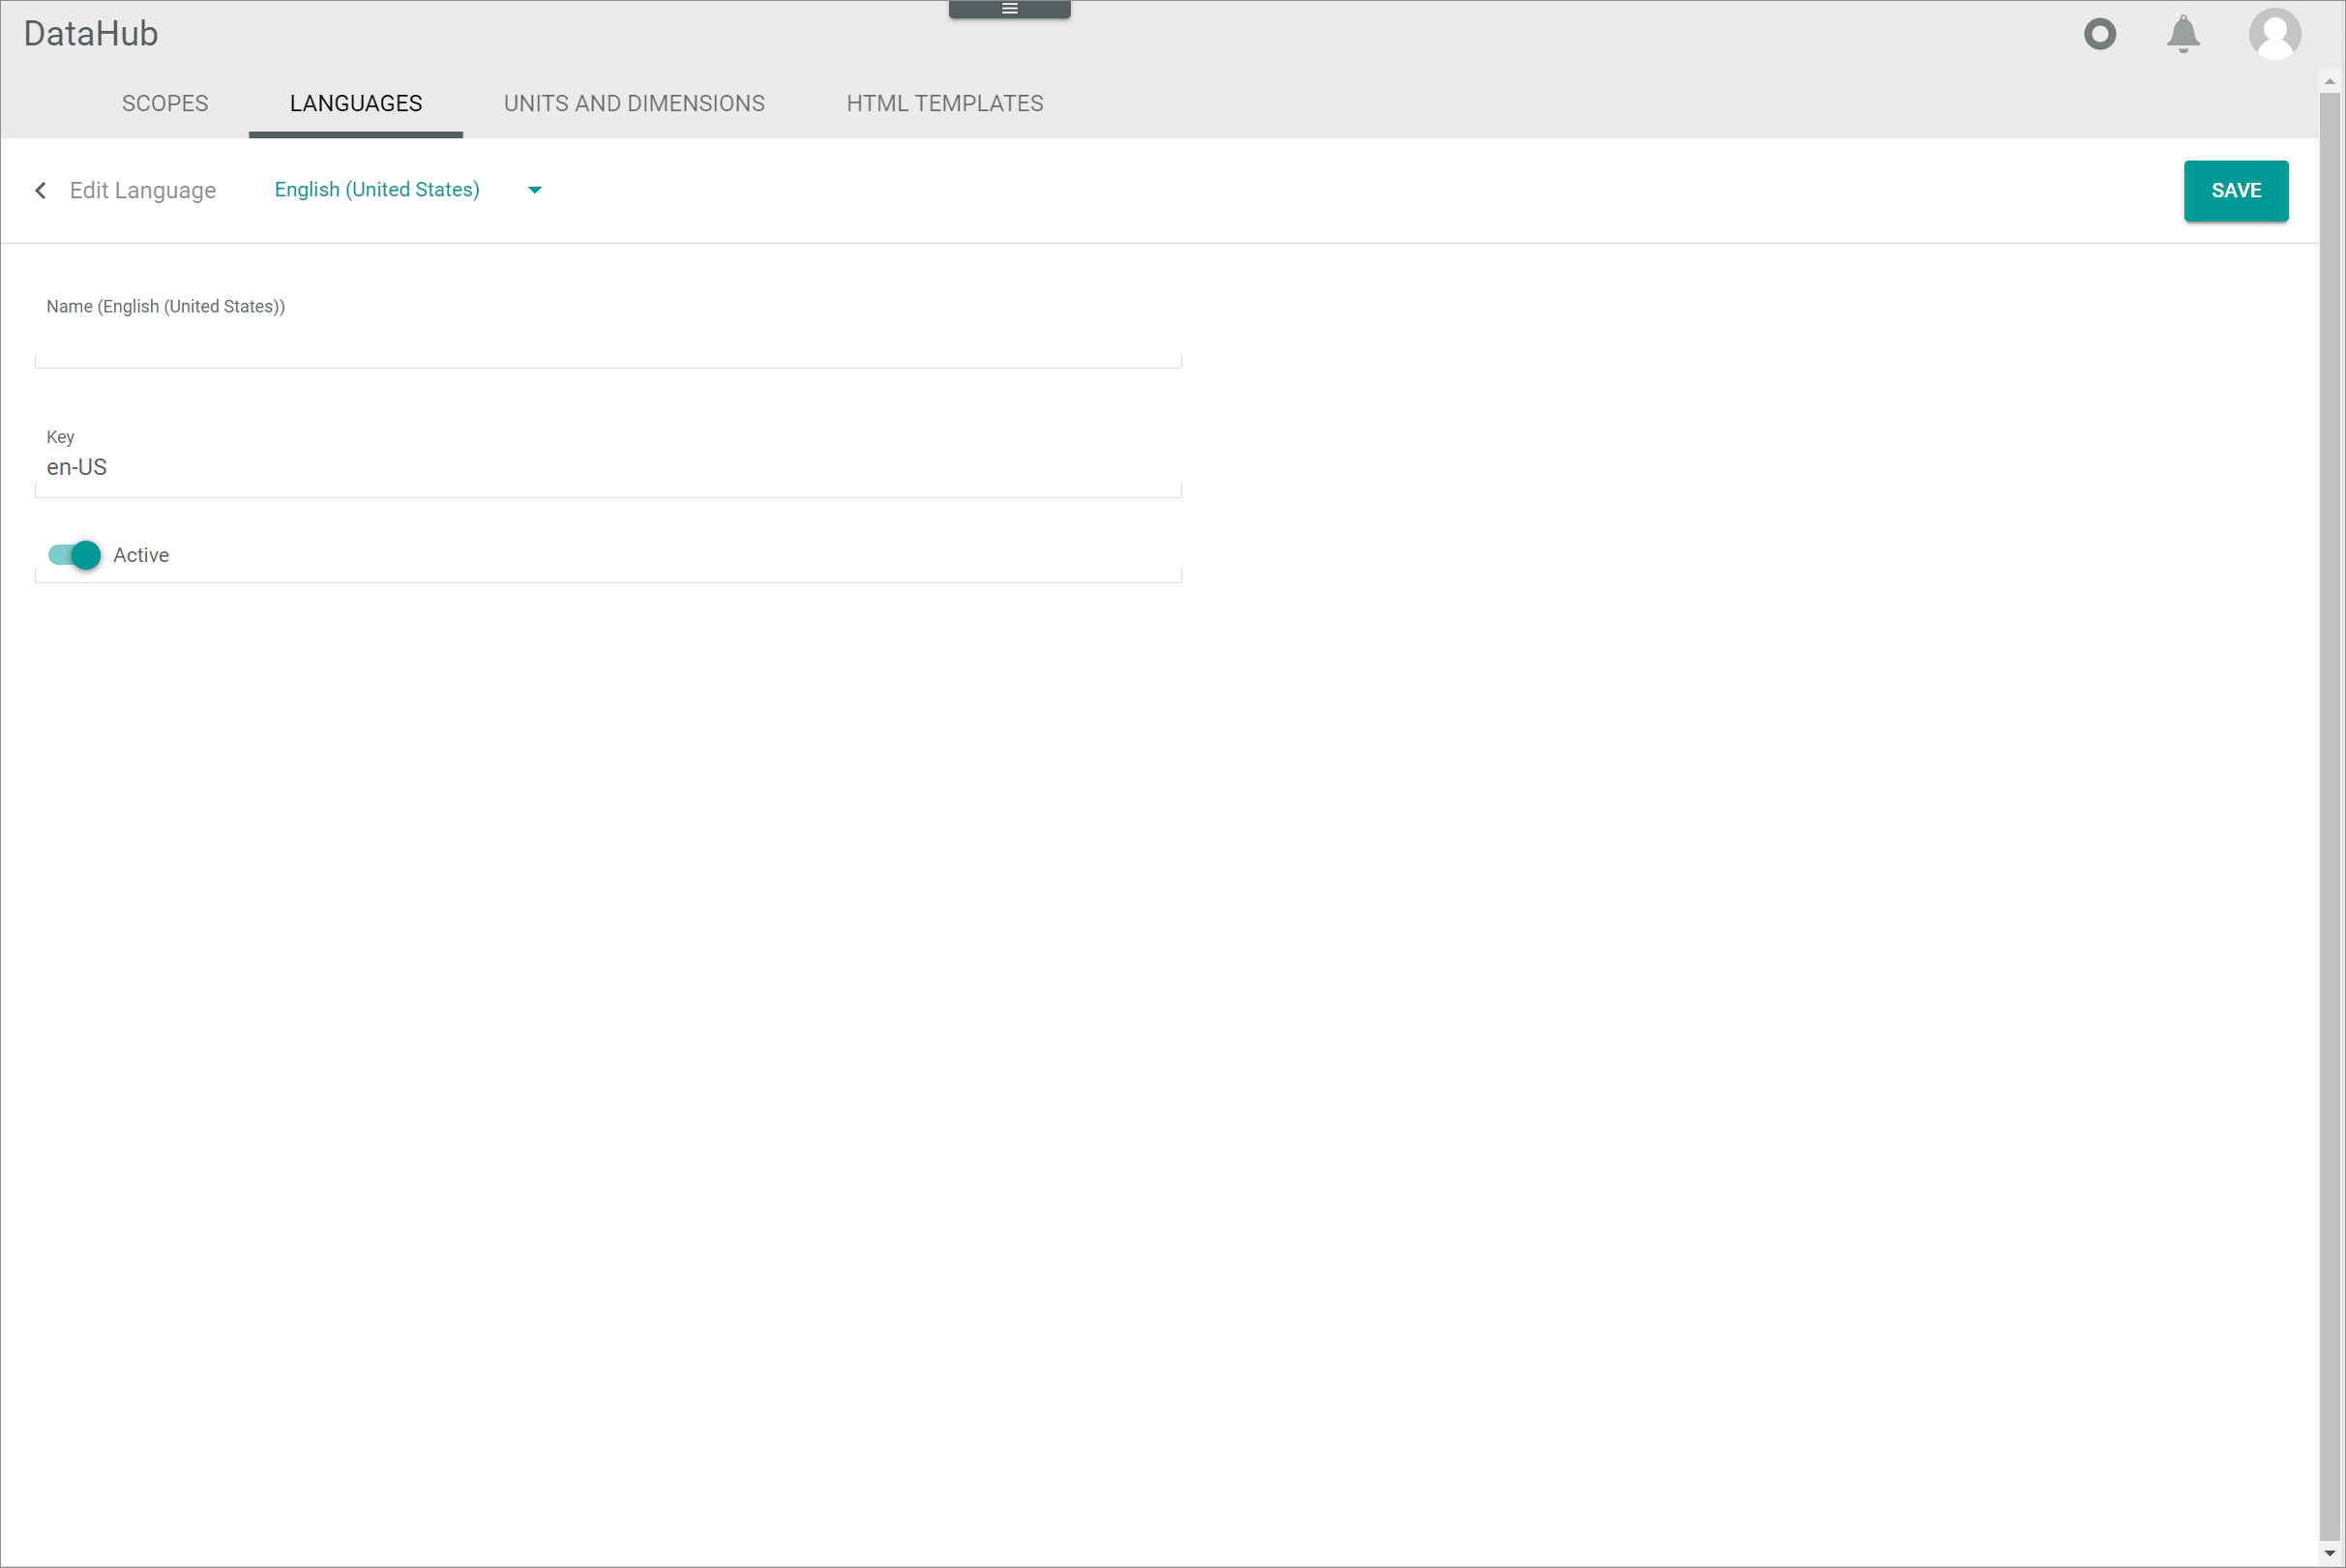Click the SAVE button
Screen dimensions: 2346x1568
pyautogui.click(x=2238, y=191)
